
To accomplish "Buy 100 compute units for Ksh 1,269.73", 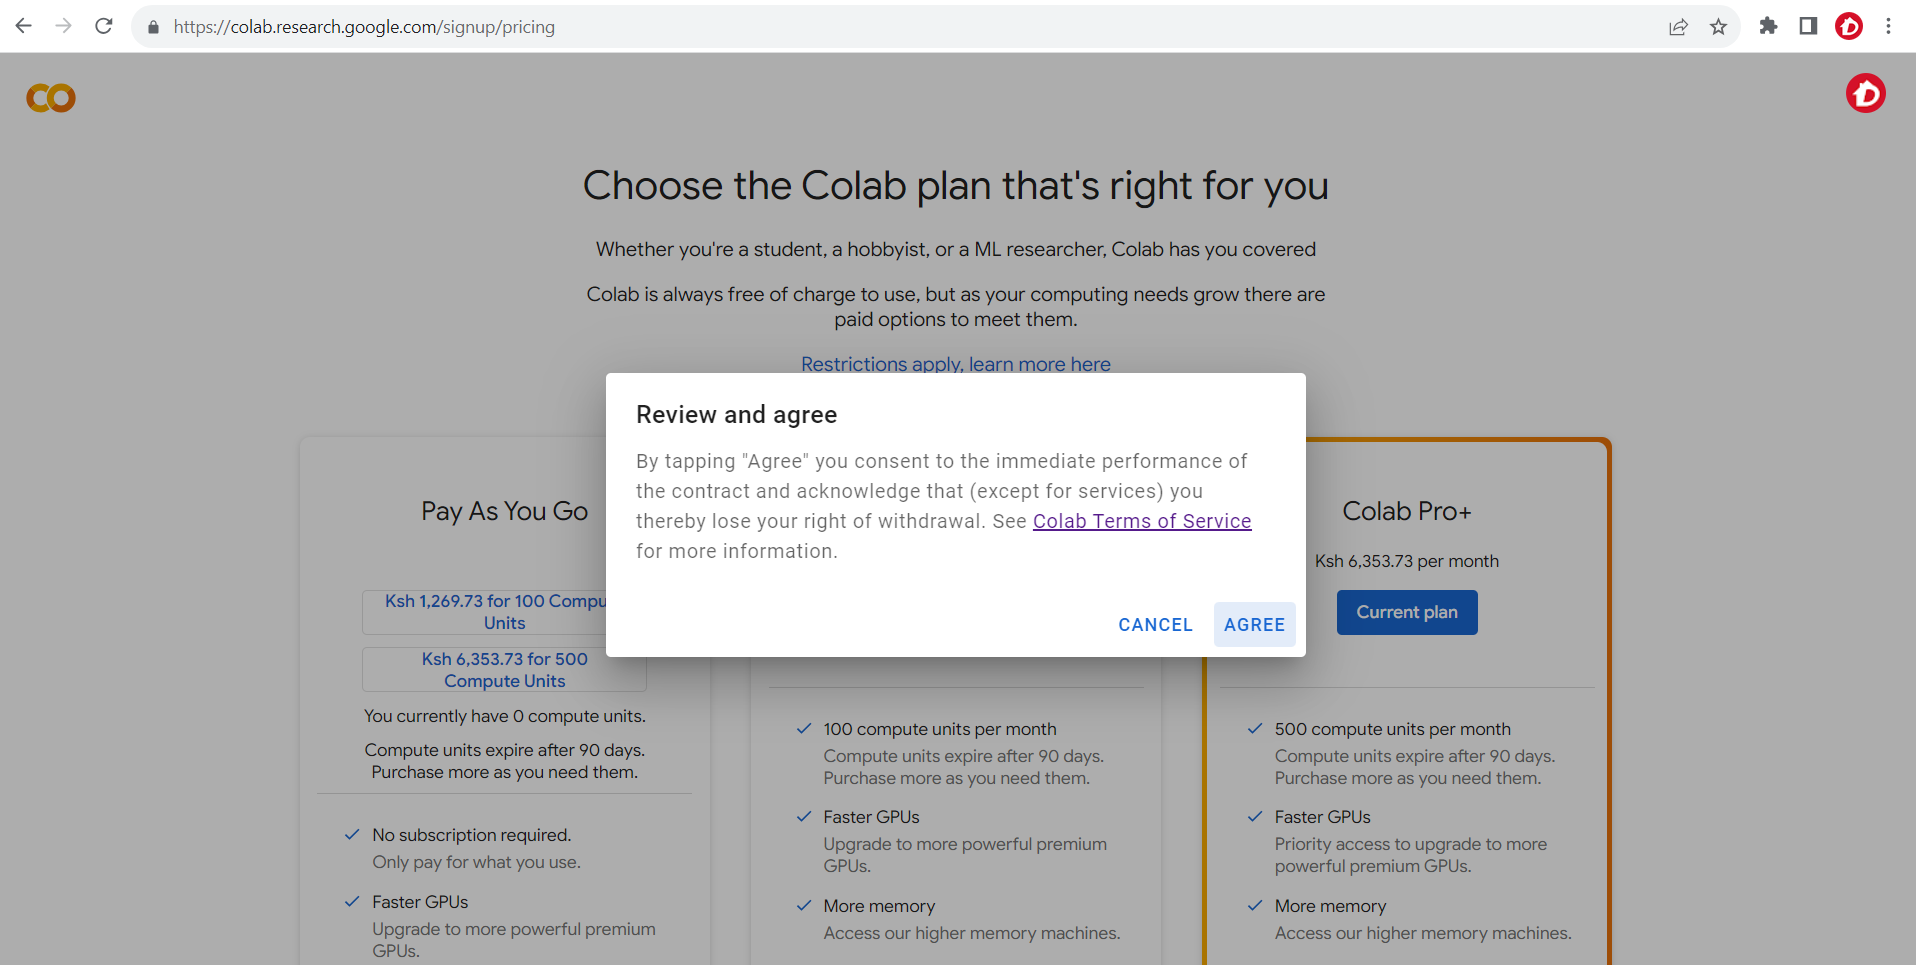I will pyautogui.click(x=503, y=611).
